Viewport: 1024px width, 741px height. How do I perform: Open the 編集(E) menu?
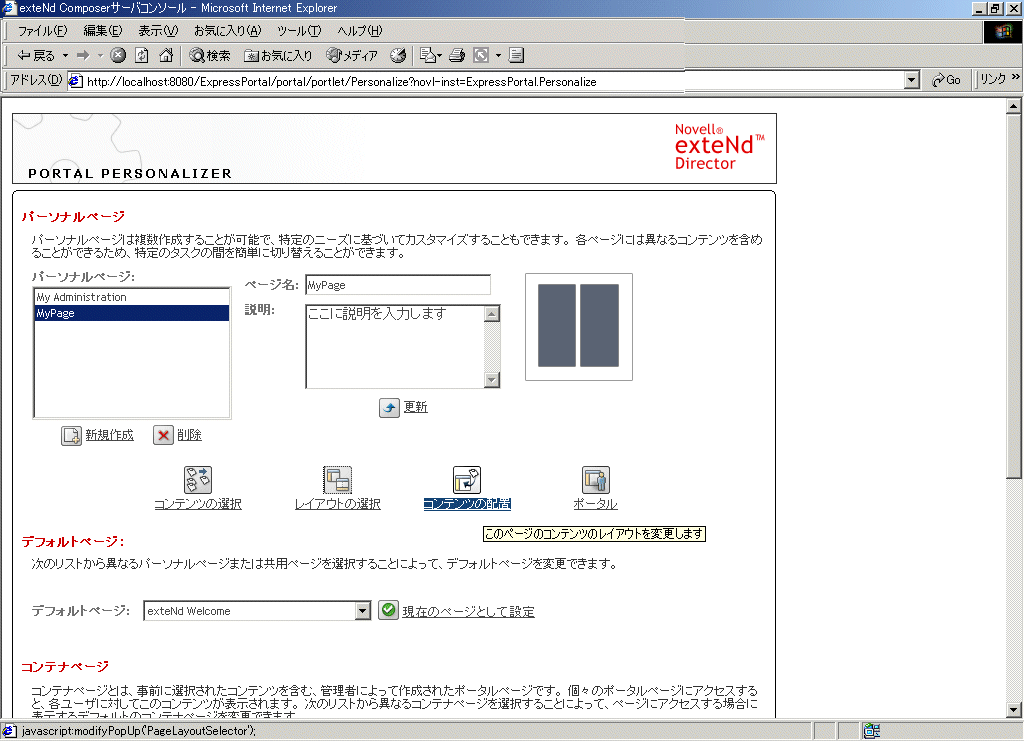click(x=103, y=31)
